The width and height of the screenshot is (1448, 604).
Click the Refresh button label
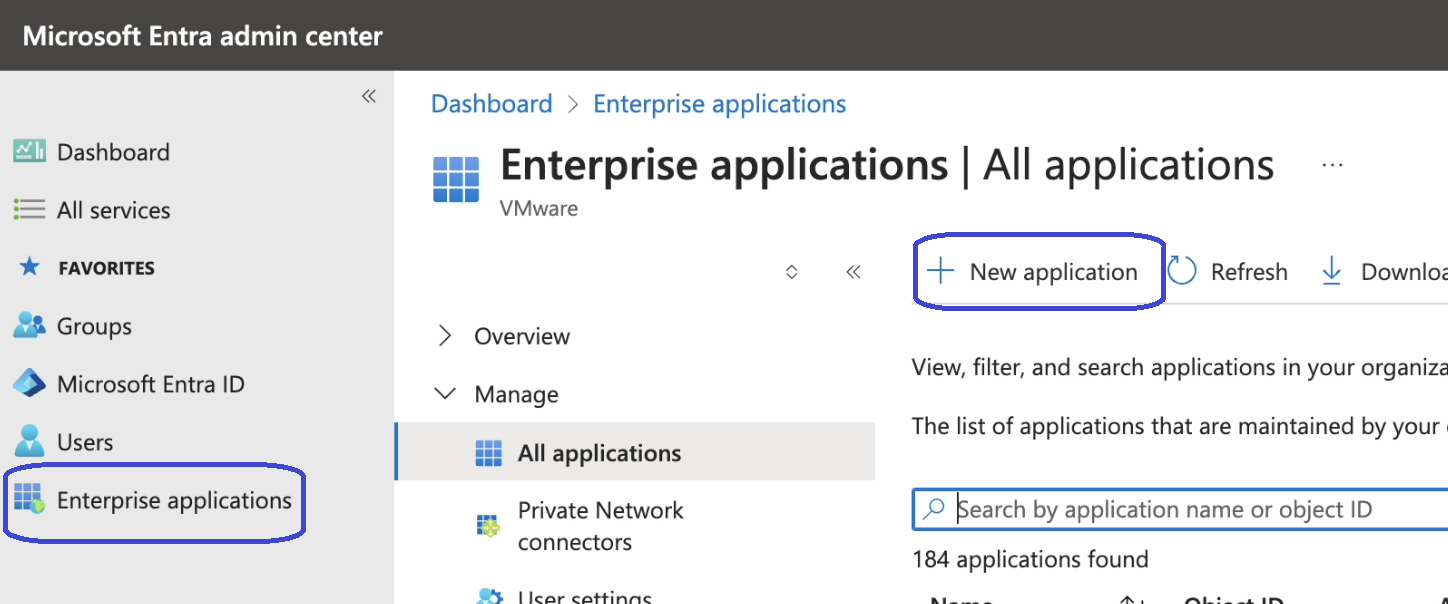click(x=1249, y=271)
